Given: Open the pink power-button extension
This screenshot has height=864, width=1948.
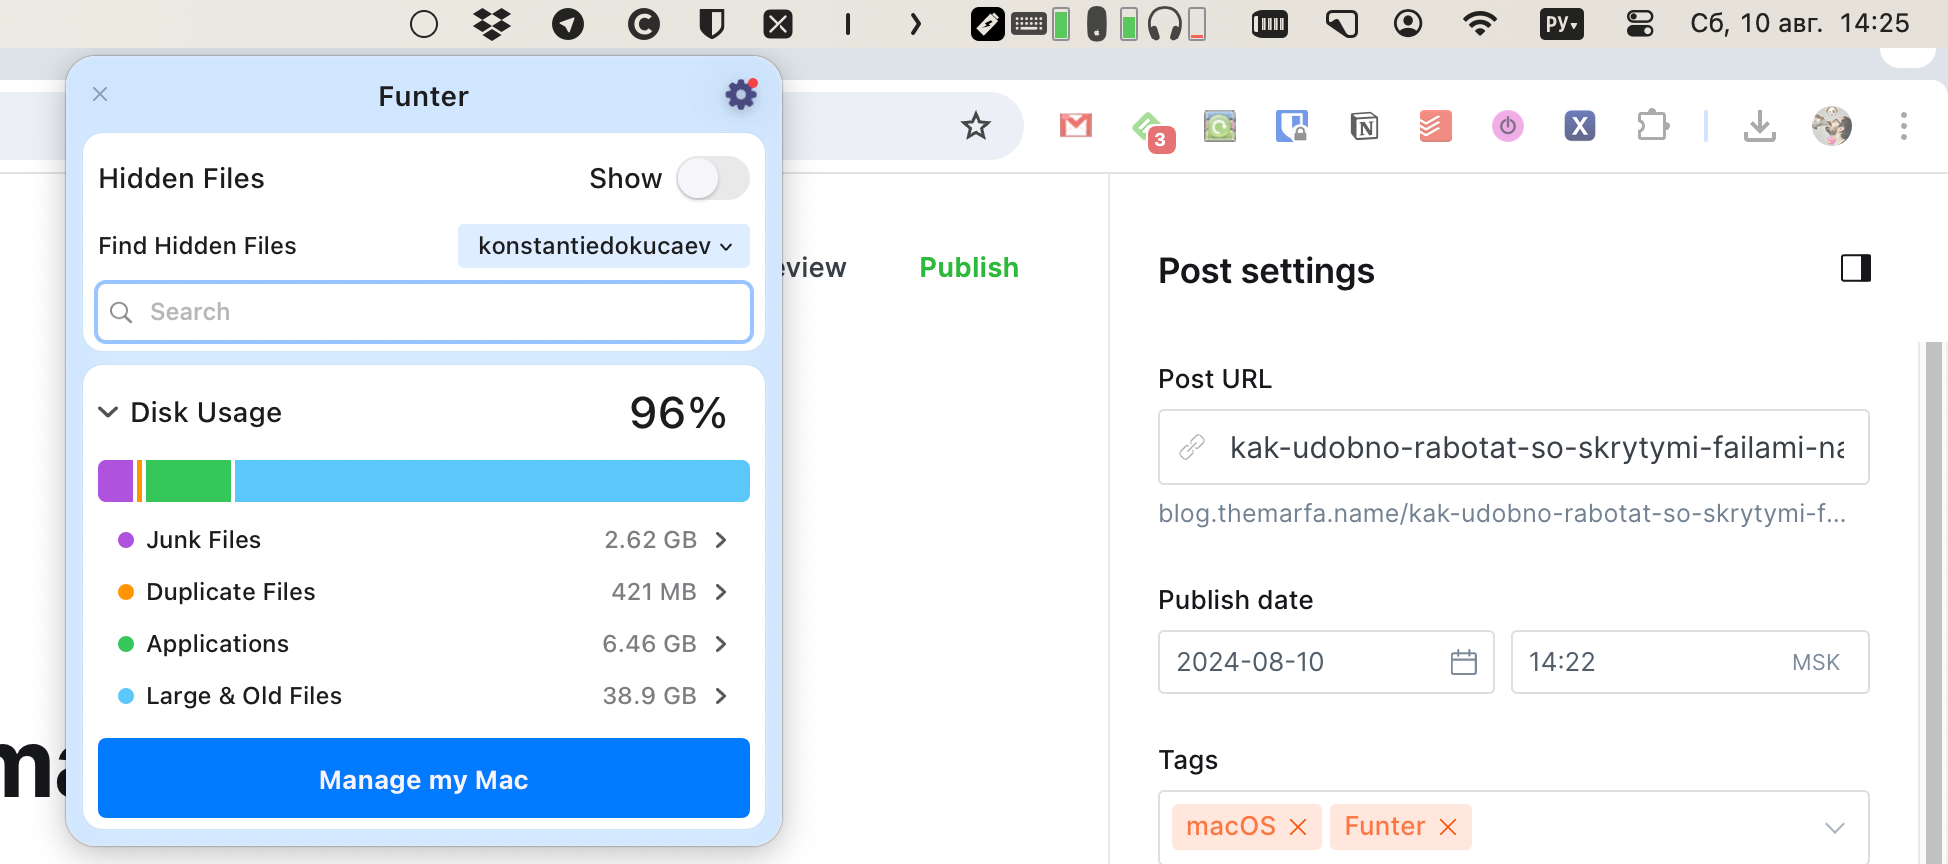Looking at the screenshot, I should [x=1508, y=126].
